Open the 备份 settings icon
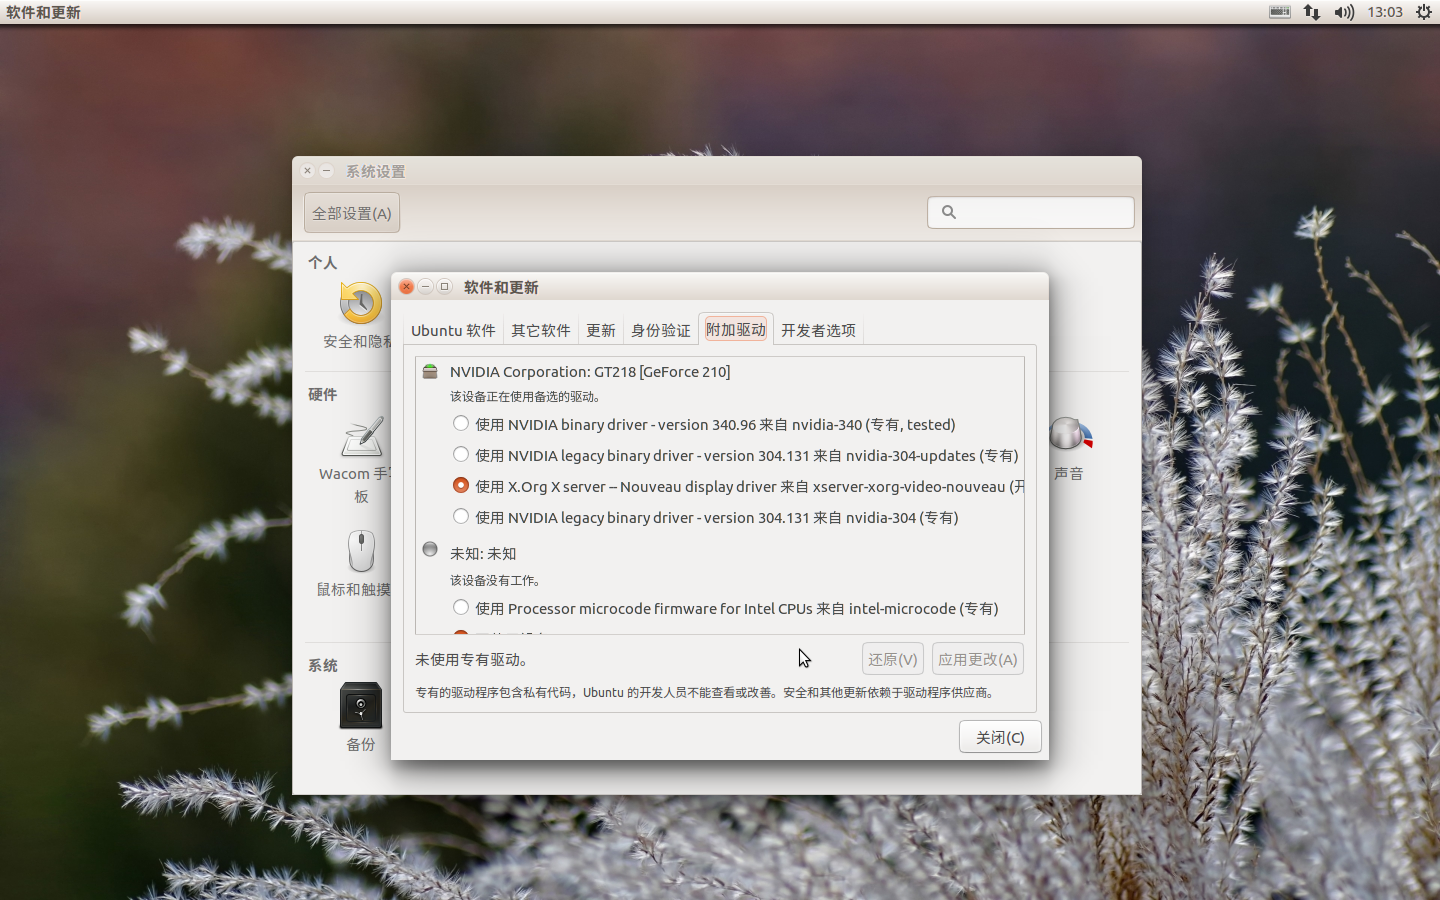 point(359,708)
